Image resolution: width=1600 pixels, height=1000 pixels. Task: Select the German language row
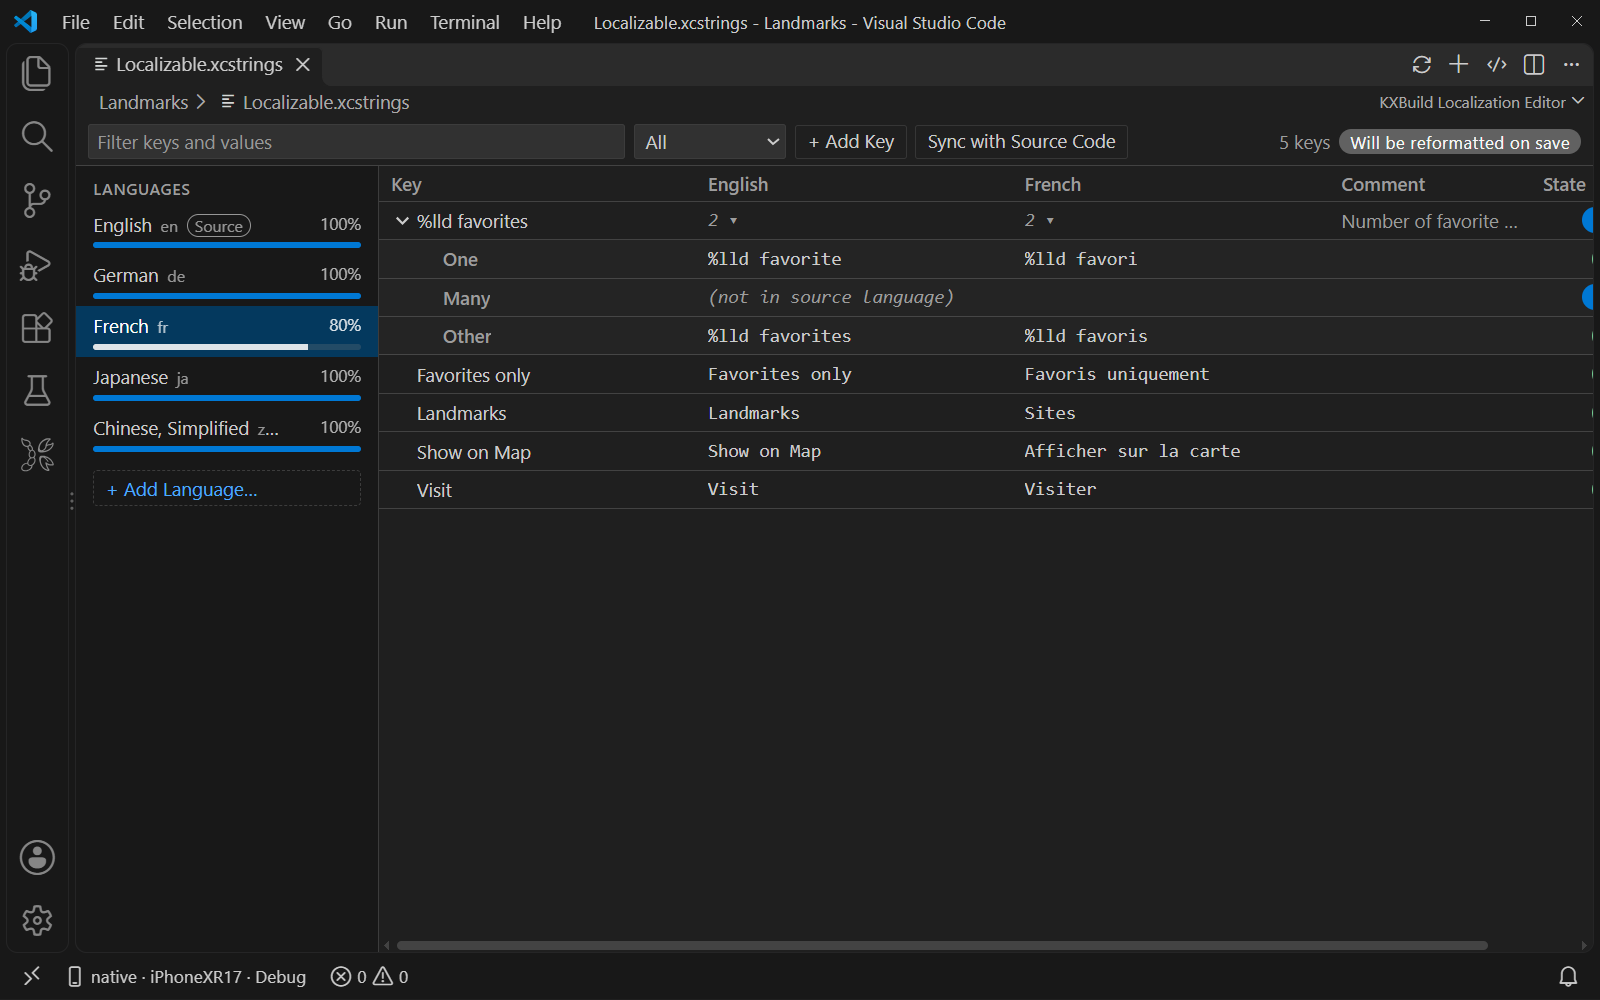227,281
